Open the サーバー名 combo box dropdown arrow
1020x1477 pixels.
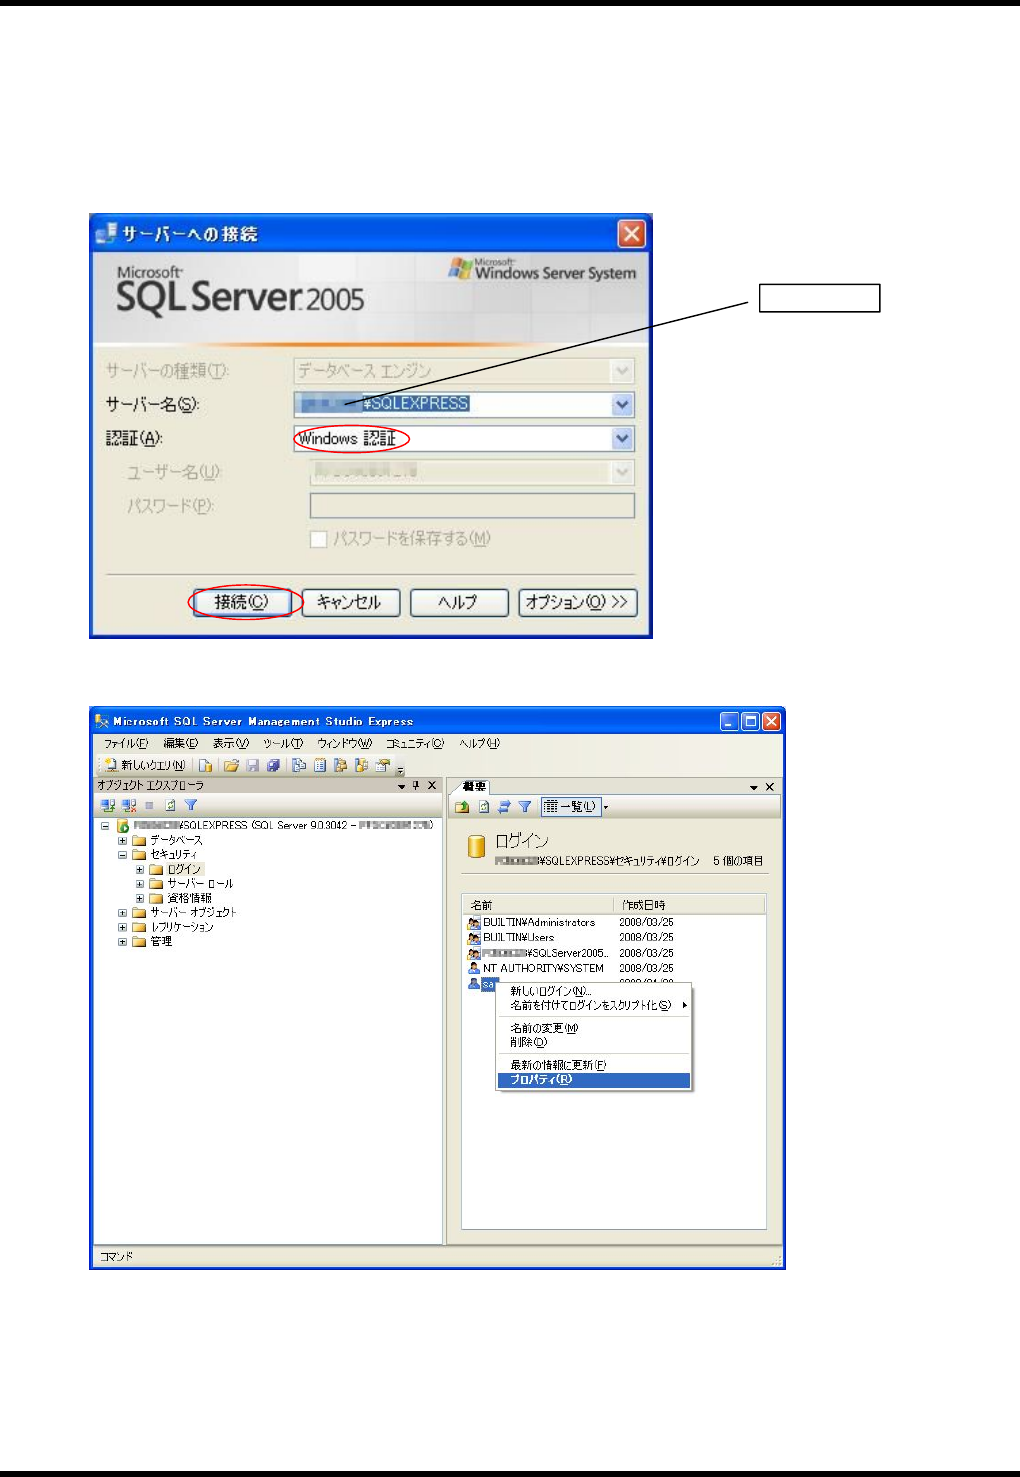623,404
